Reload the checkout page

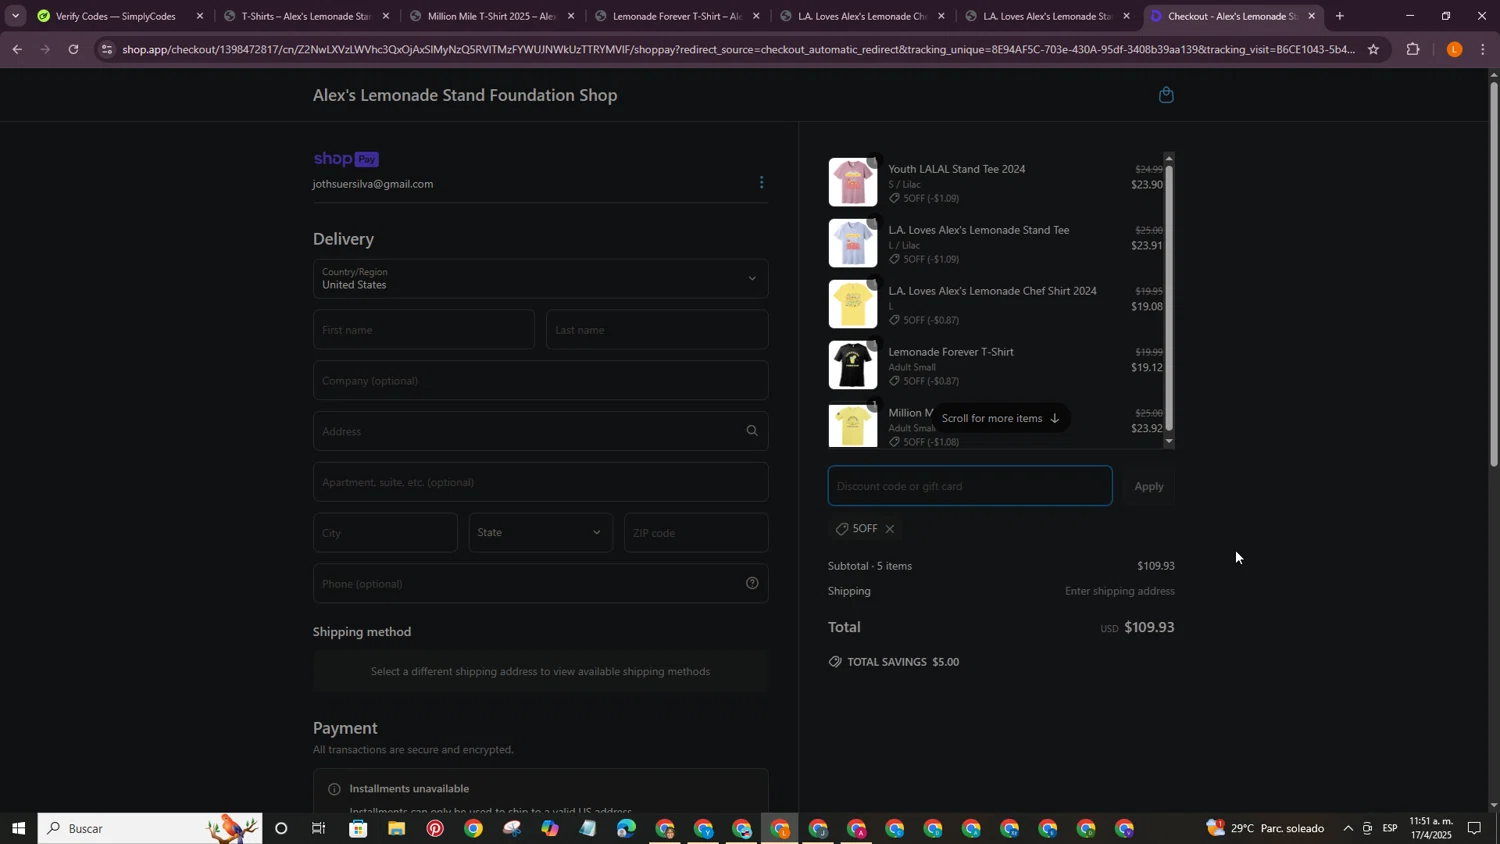tap(73, 50)
